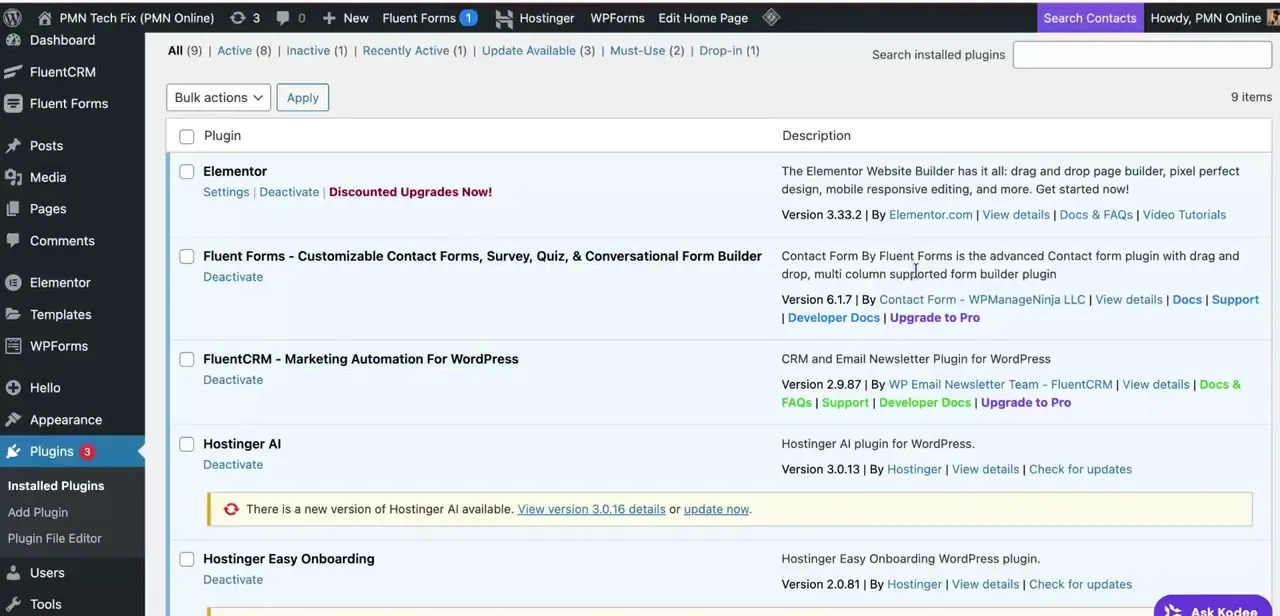
Task: Show Recently Active plugins
Action: [x=414, y=50]
